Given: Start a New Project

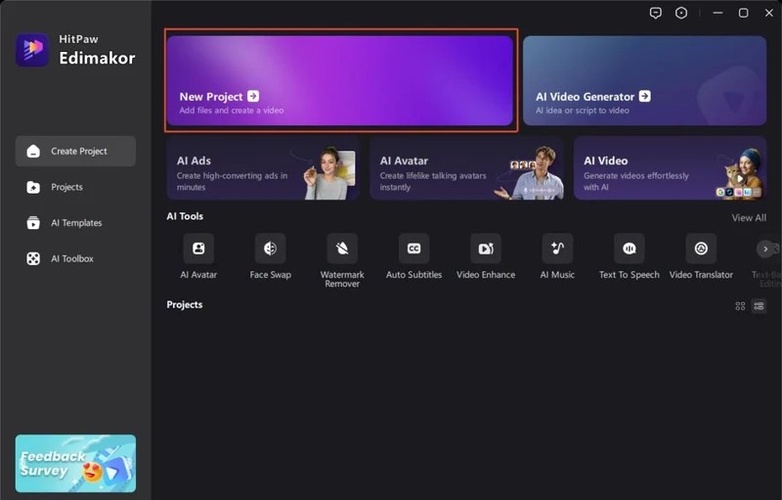Looking at the screenshot, I should [340, 80].
